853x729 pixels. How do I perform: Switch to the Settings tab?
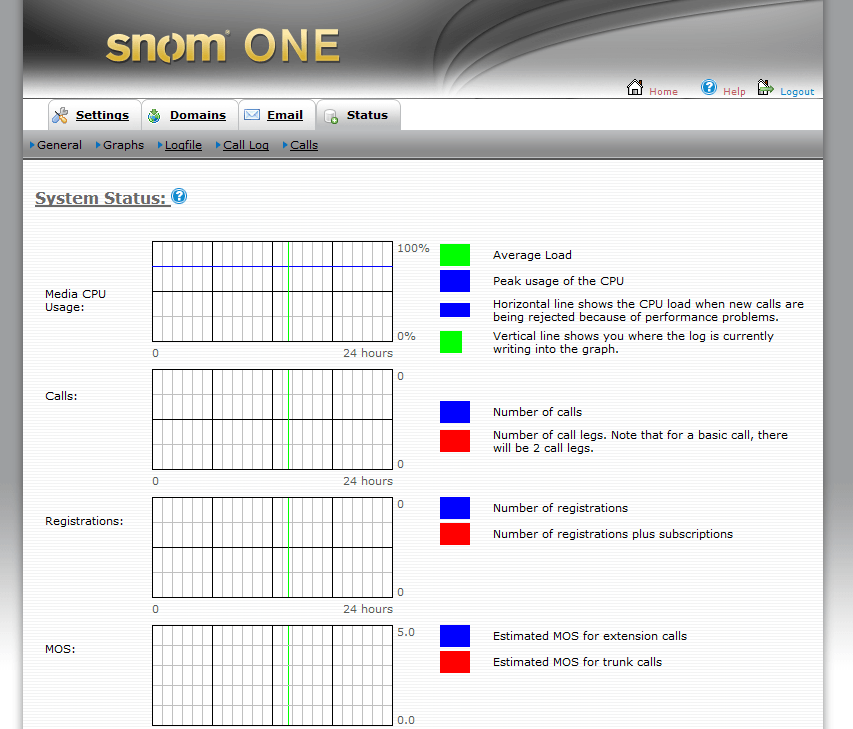(x=102, y=115)
